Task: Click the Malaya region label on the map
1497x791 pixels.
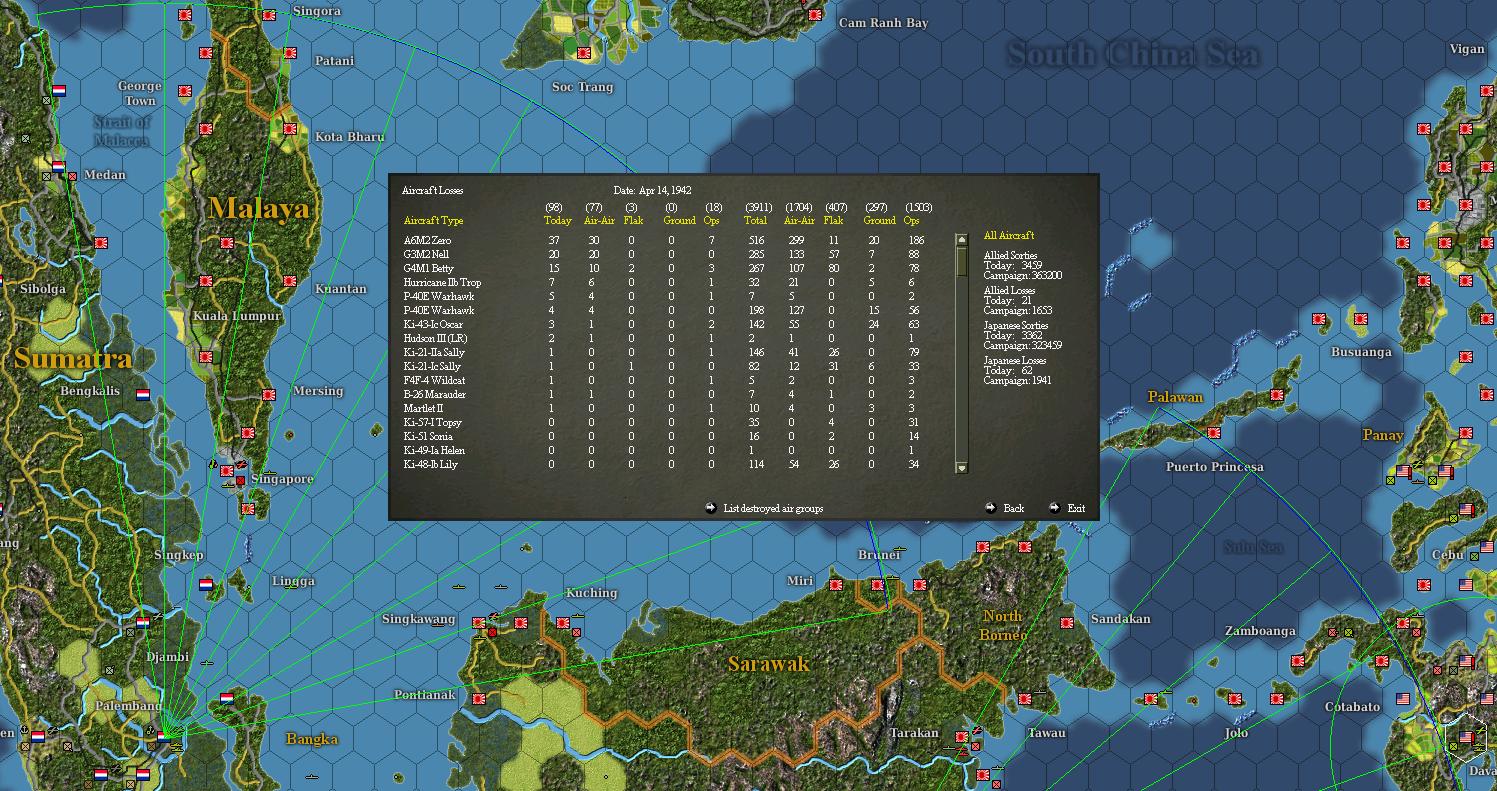Action: point(259,208)
